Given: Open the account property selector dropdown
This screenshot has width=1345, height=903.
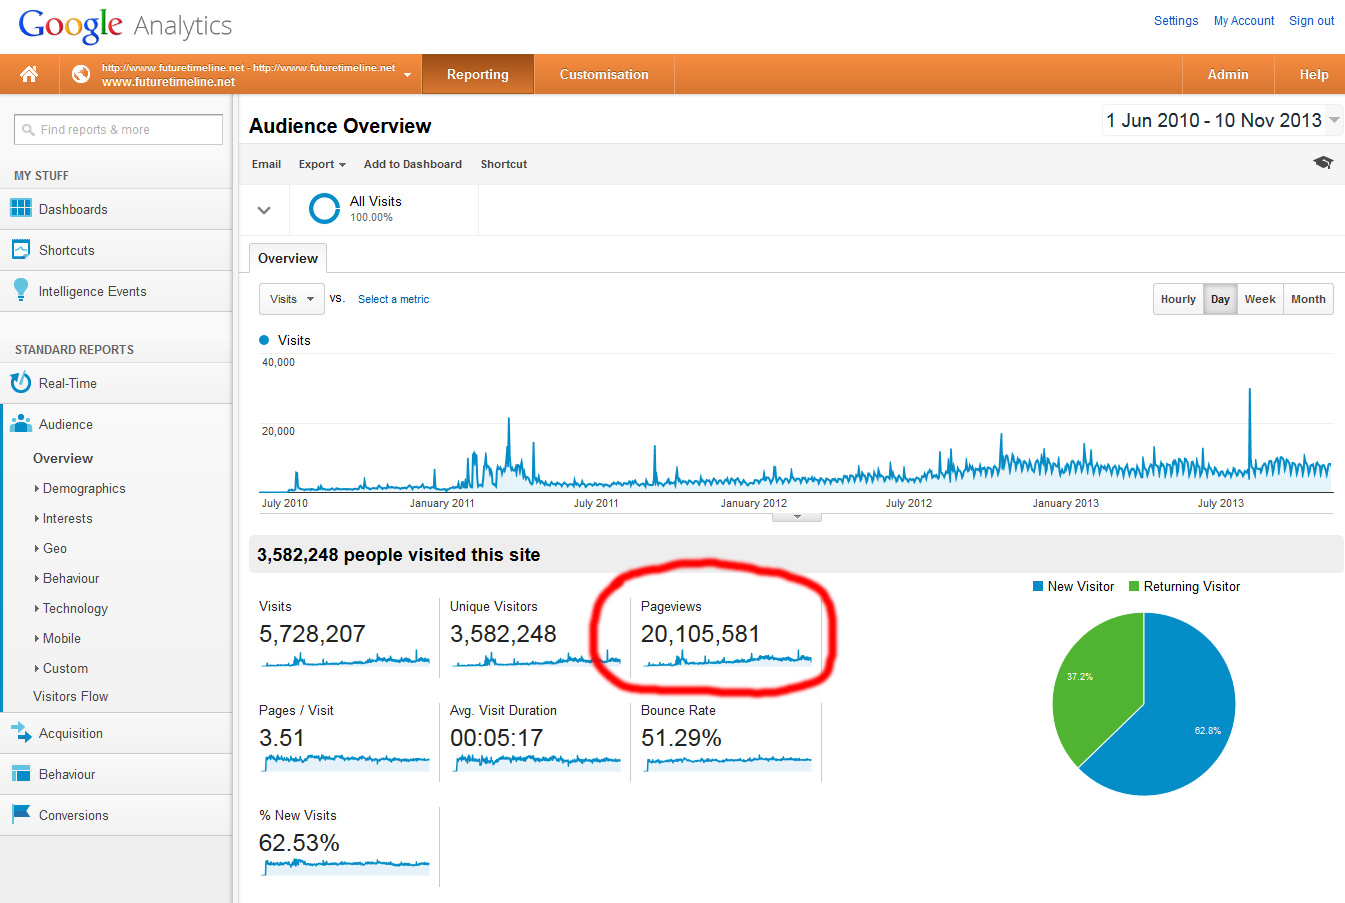Looking at the screenshot, I should (x=408, y=75).
